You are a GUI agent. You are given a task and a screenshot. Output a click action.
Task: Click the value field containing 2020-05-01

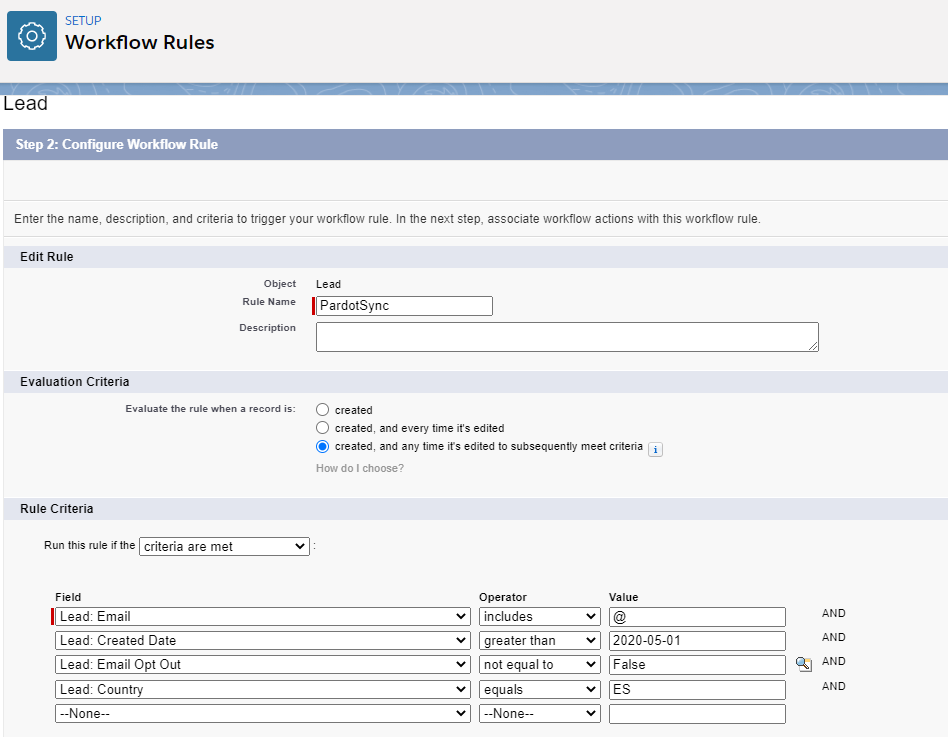tap(697, 641)
